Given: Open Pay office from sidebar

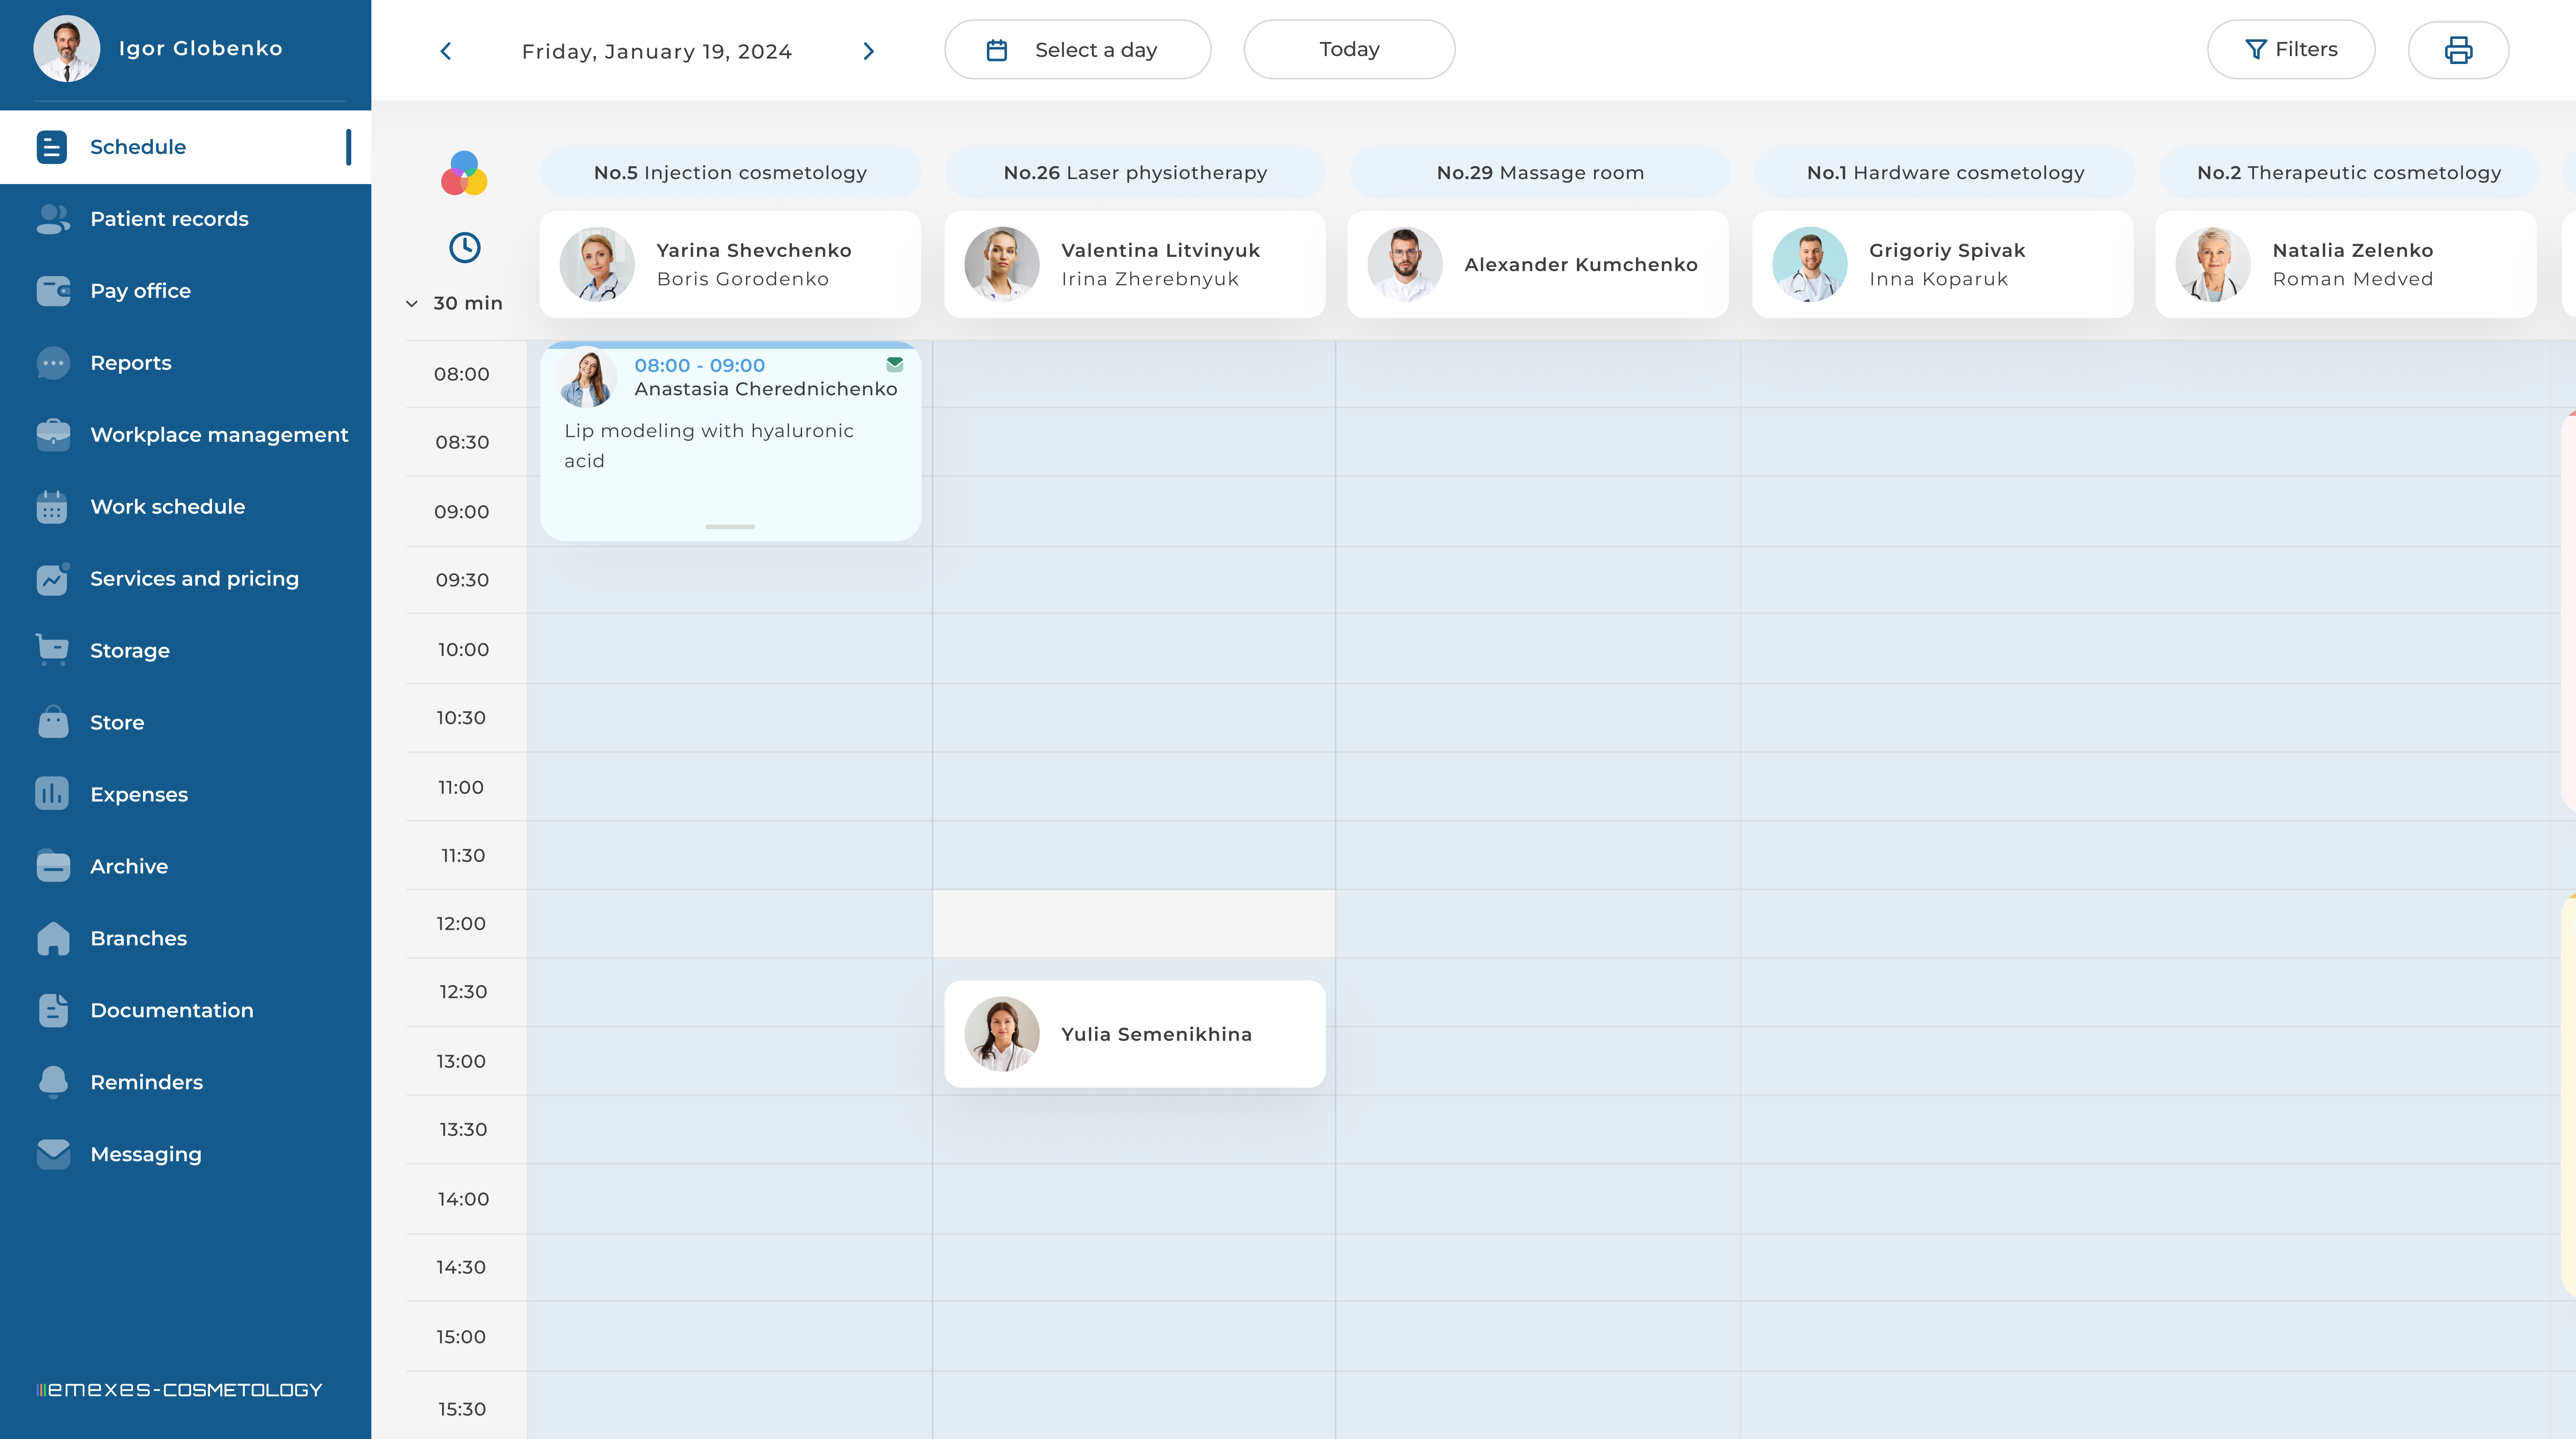Looking at the screenshot, I should pyautogui.click(x=140, y=291).
